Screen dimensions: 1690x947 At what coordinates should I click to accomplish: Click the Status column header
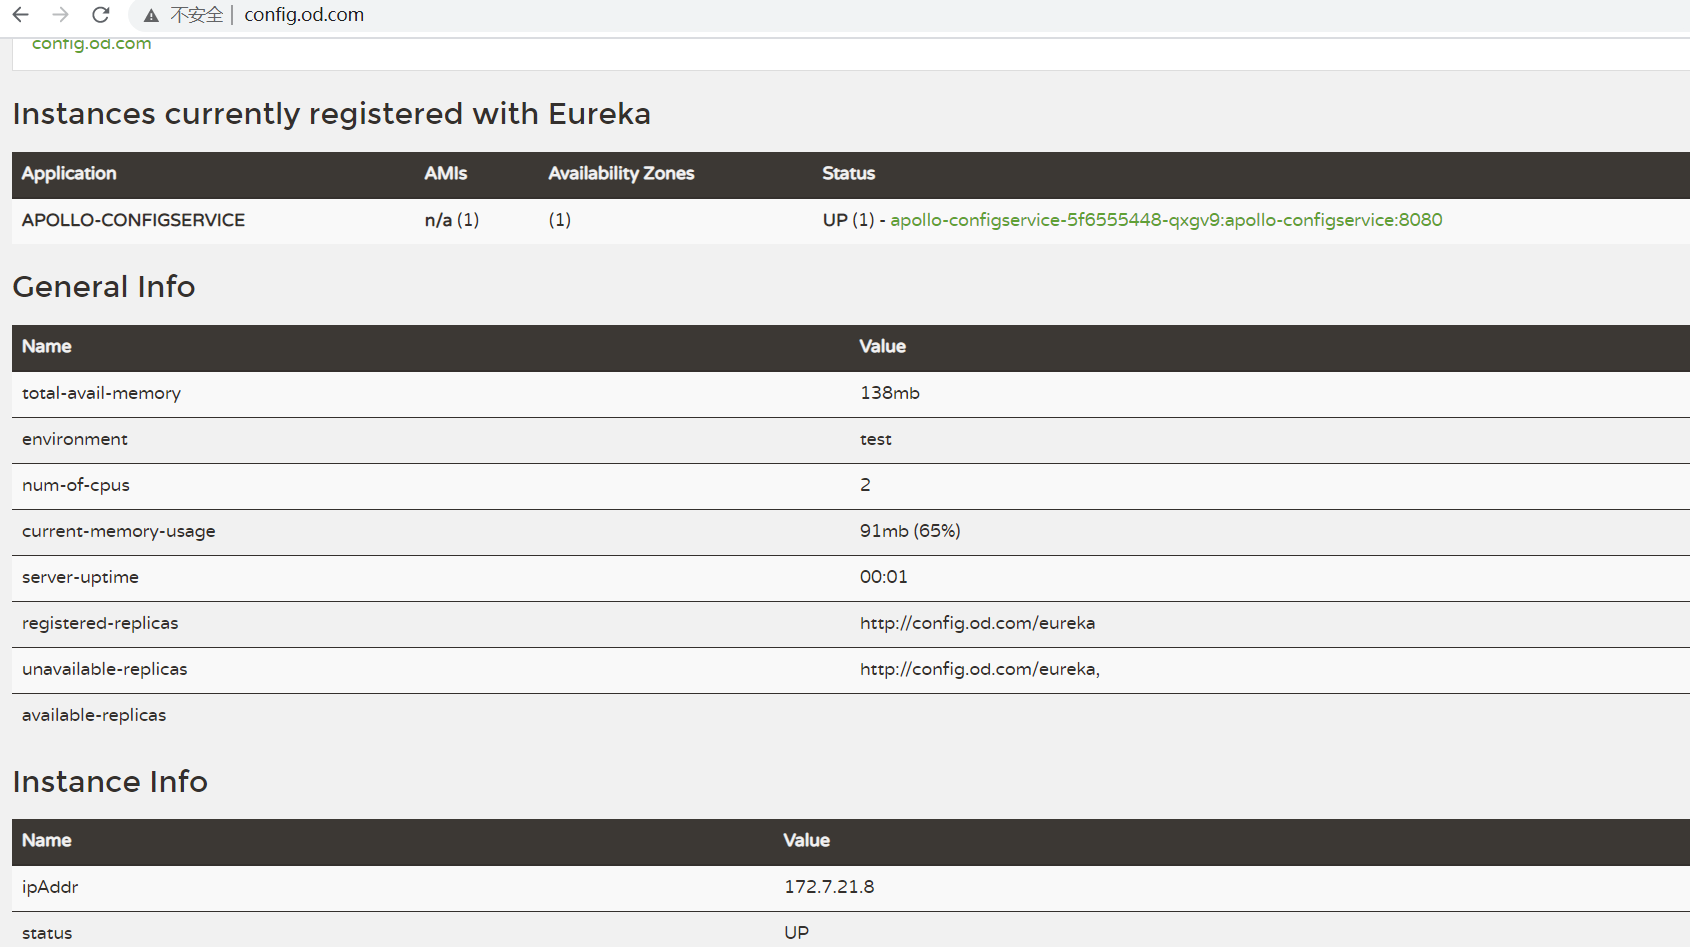[848, 173]
